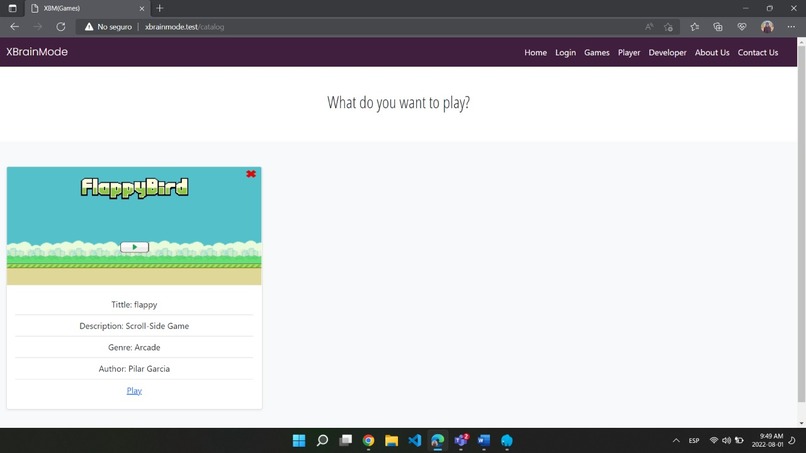
Task: Click the scrollbar down arrow
Action: pyautogui.click(x=801, y=423)
